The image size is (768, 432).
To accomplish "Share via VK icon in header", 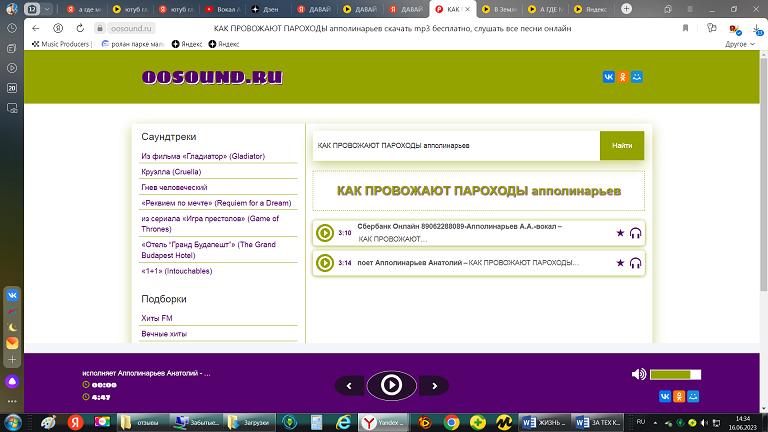I will pos(608,77).
